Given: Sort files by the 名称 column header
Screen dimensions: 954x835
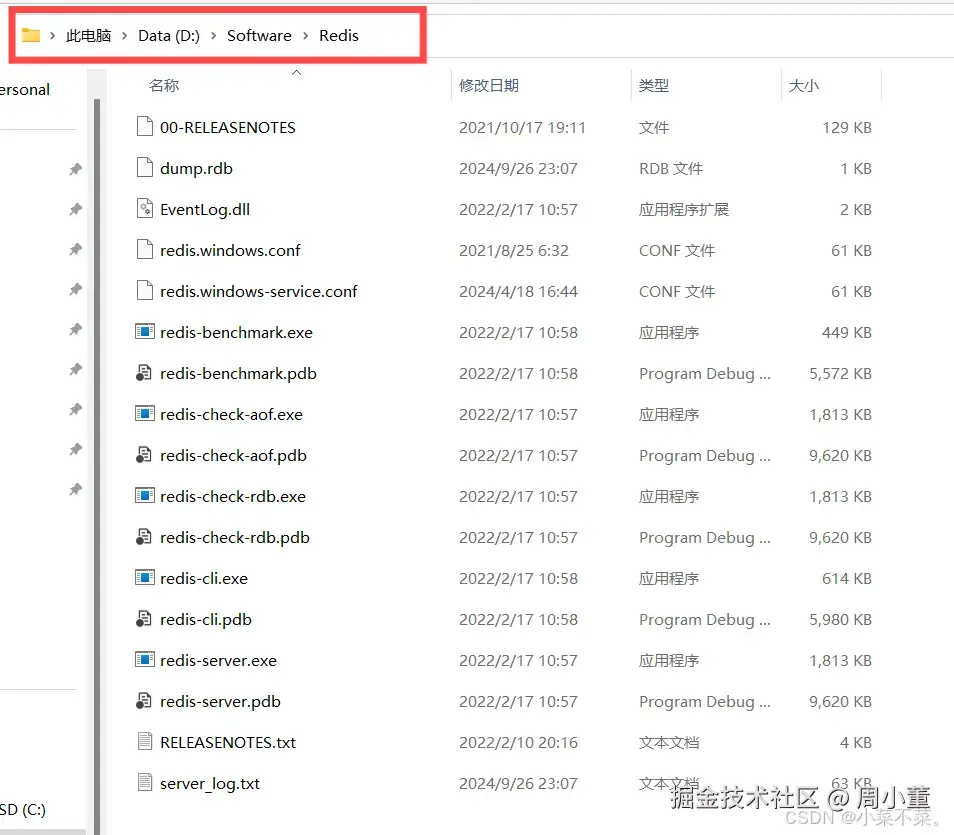Looking at the screenshot, I should (164, 85).
